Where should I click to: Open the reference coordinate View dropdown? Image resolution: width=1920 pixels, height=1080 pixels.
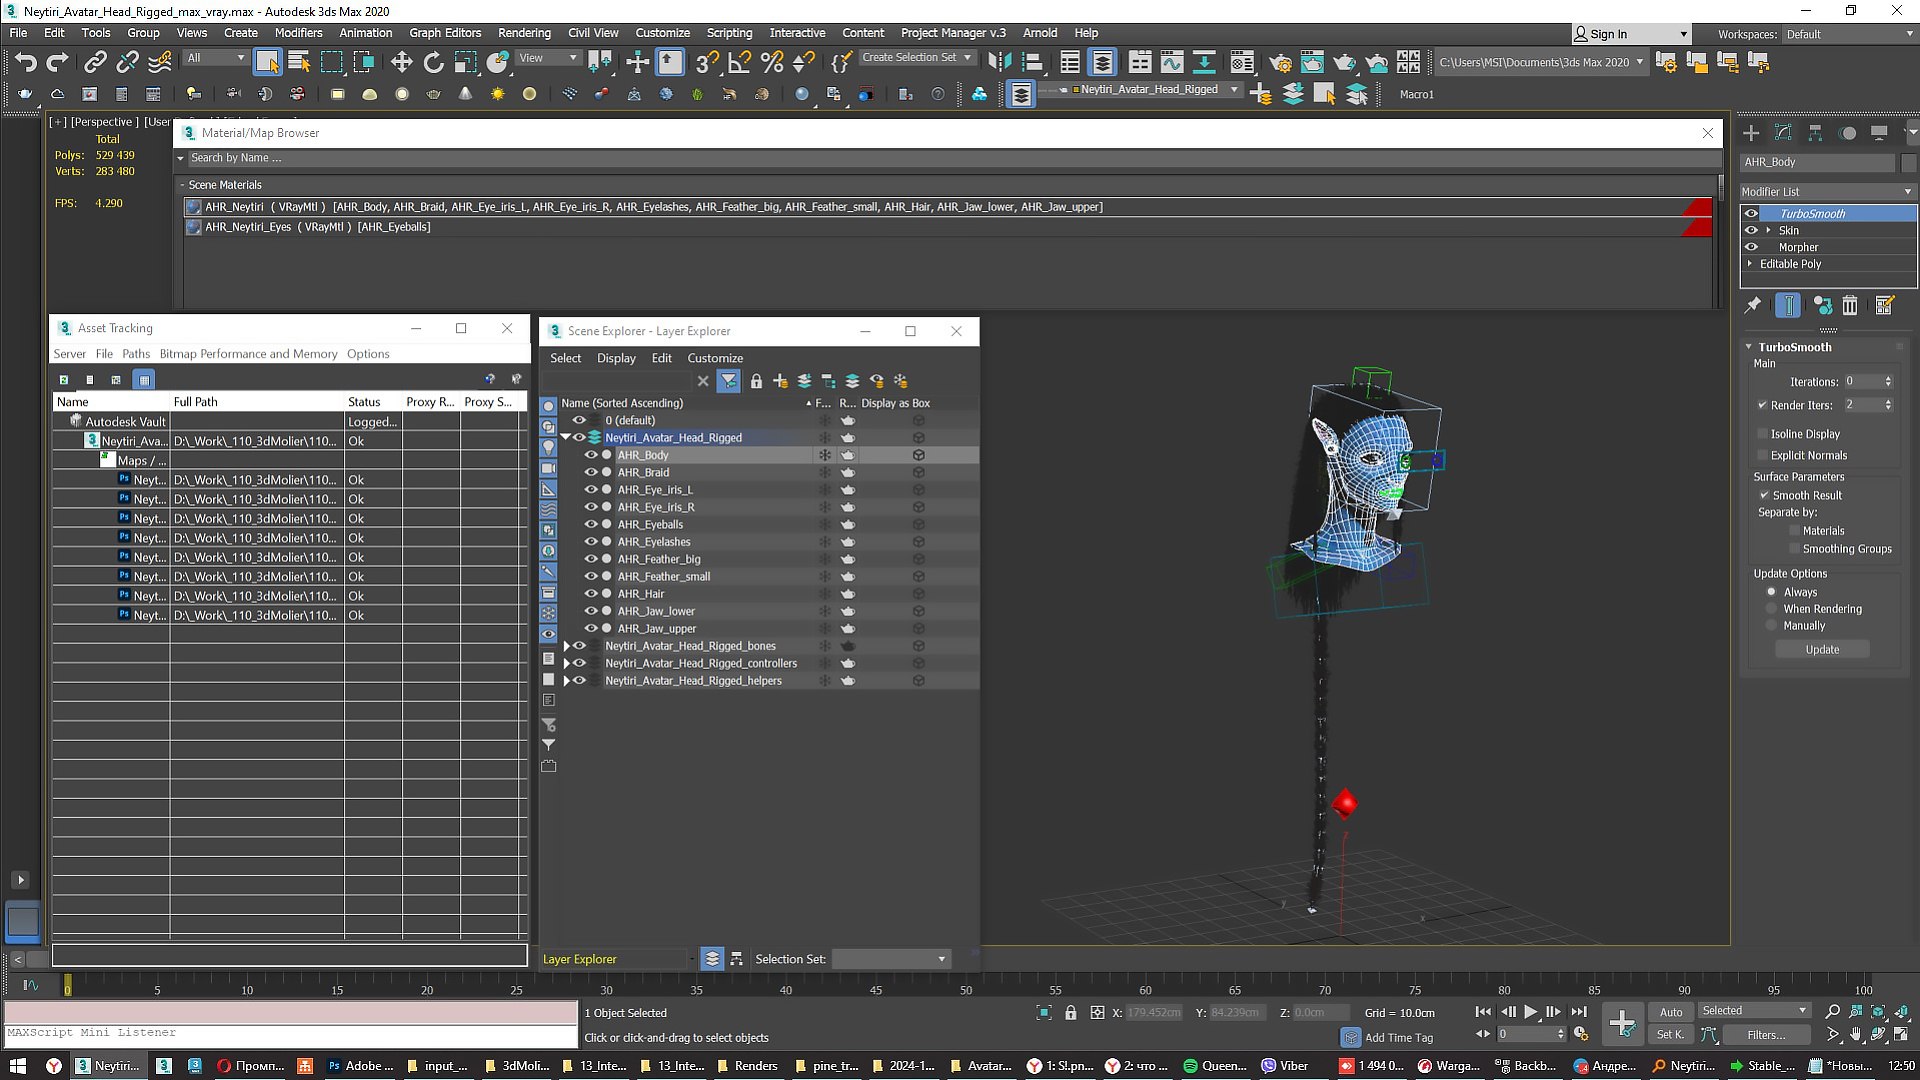pyautogui.click(x=548, y=58)
